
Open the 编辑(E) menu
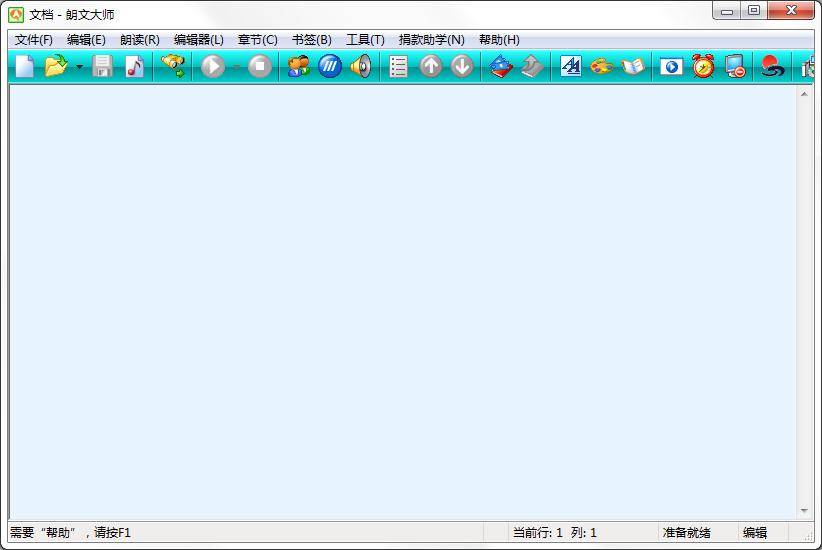tap(86, 40)
